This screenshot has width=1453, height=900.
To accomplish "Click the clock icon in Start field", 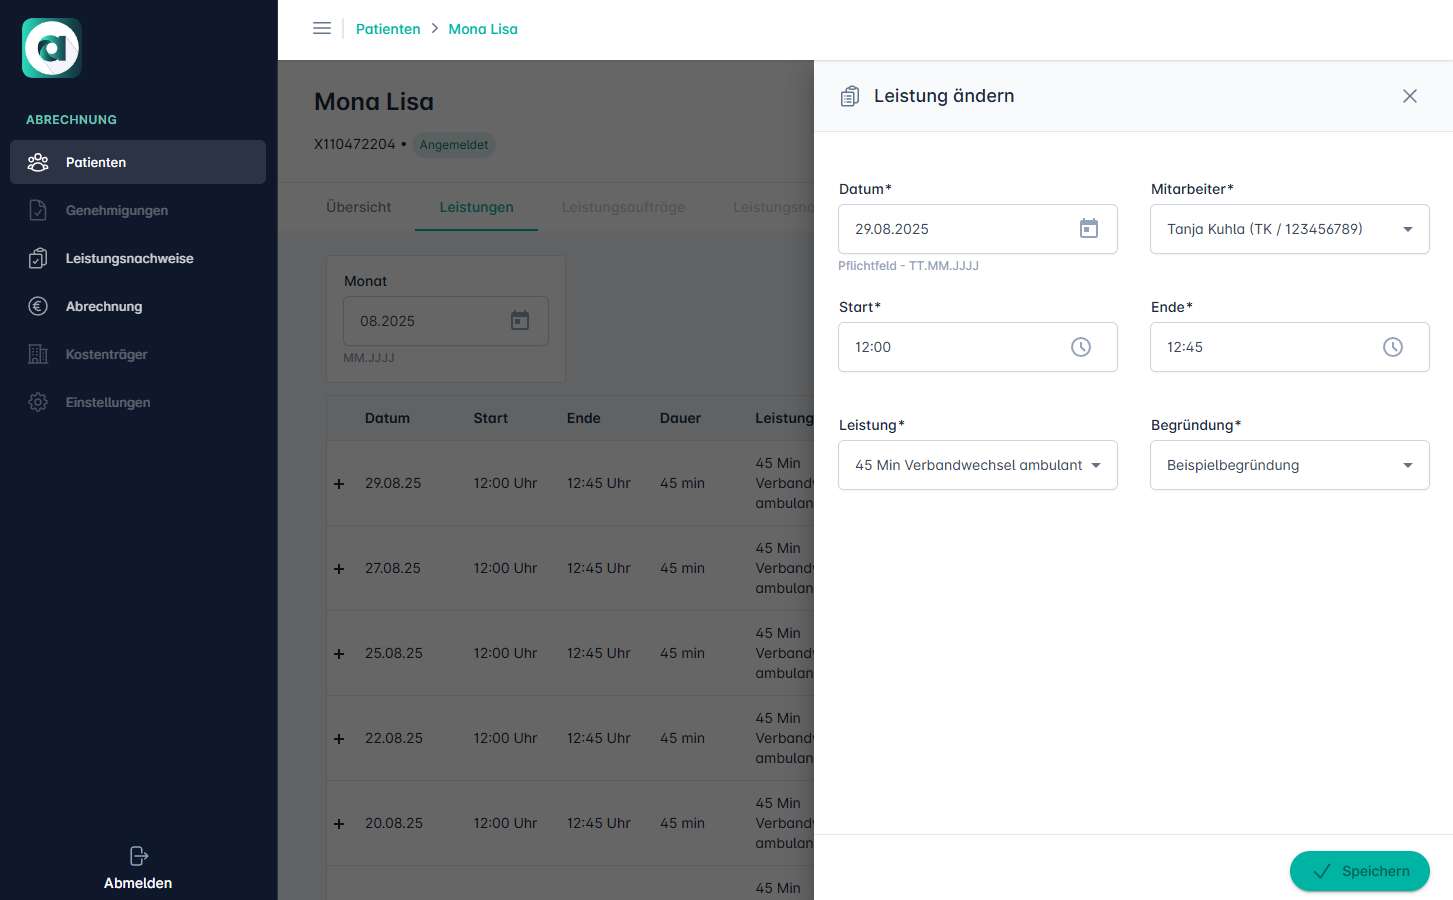I will (1080, 347).
